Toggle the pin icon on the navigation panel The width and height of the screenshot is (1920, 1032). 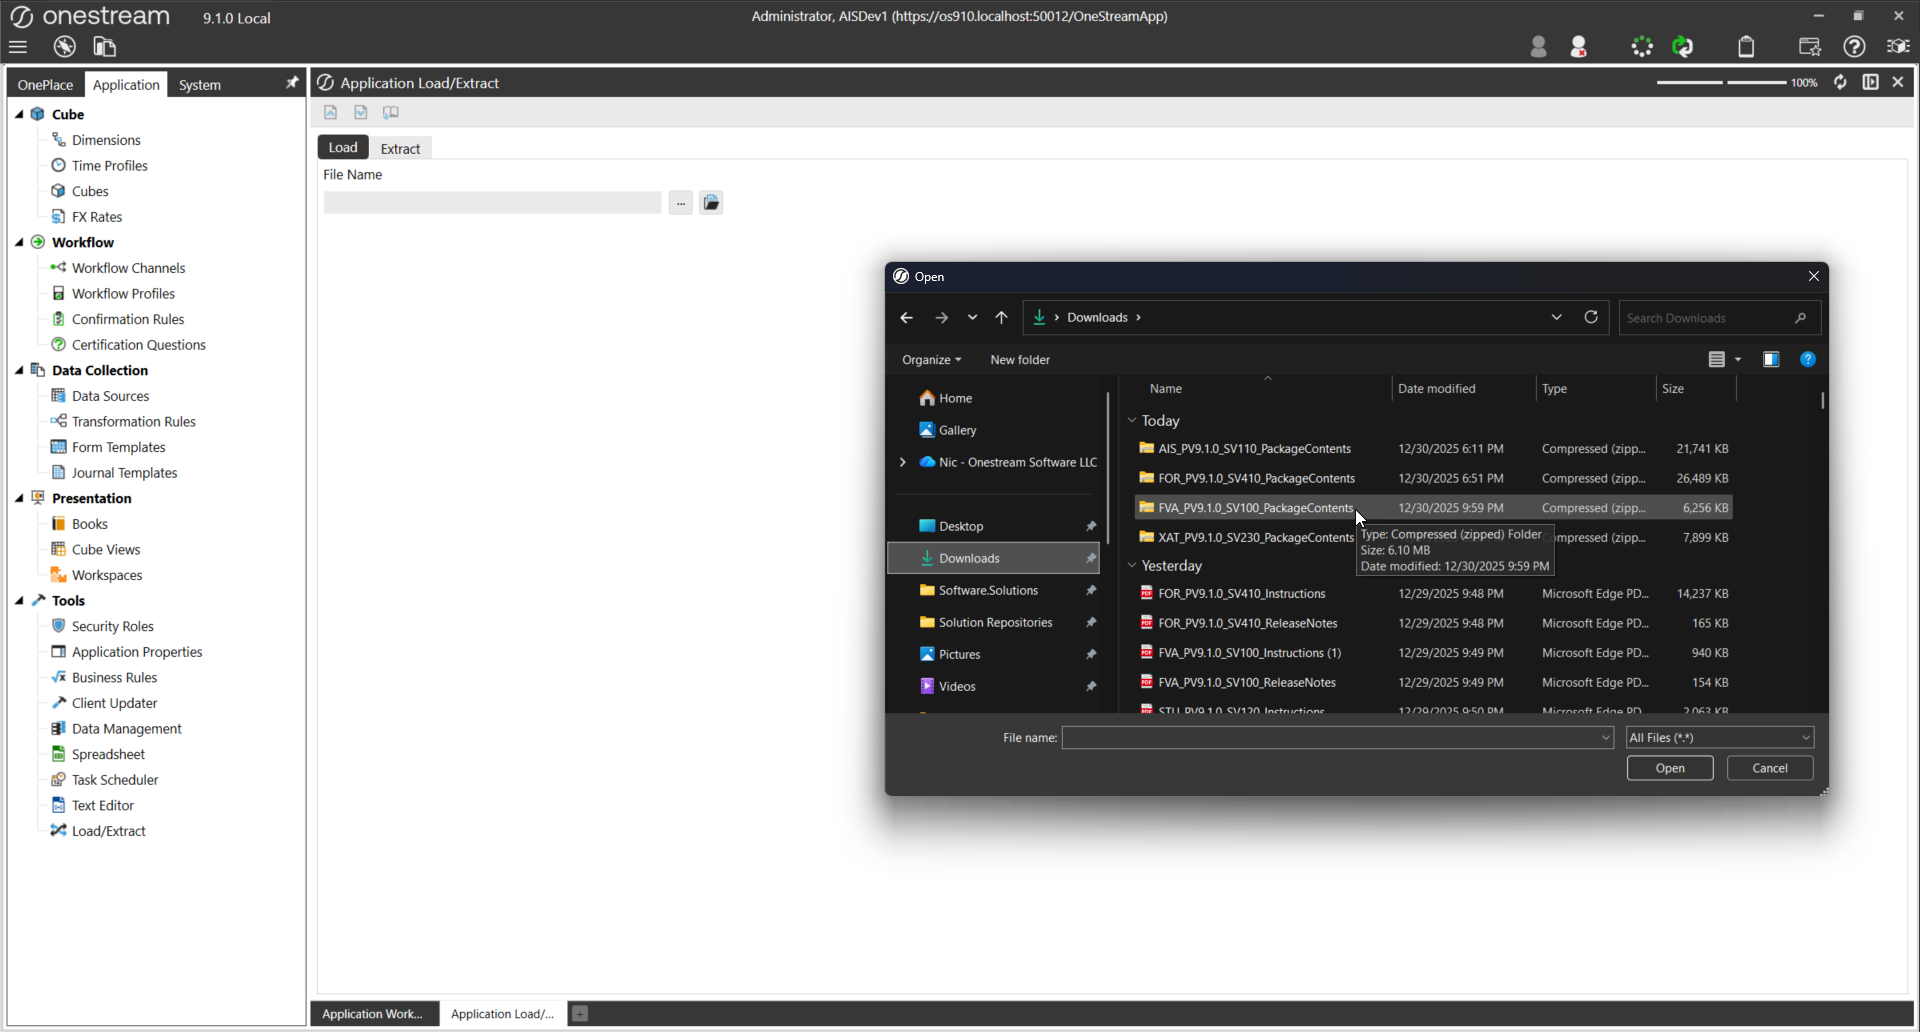point(292,83)
